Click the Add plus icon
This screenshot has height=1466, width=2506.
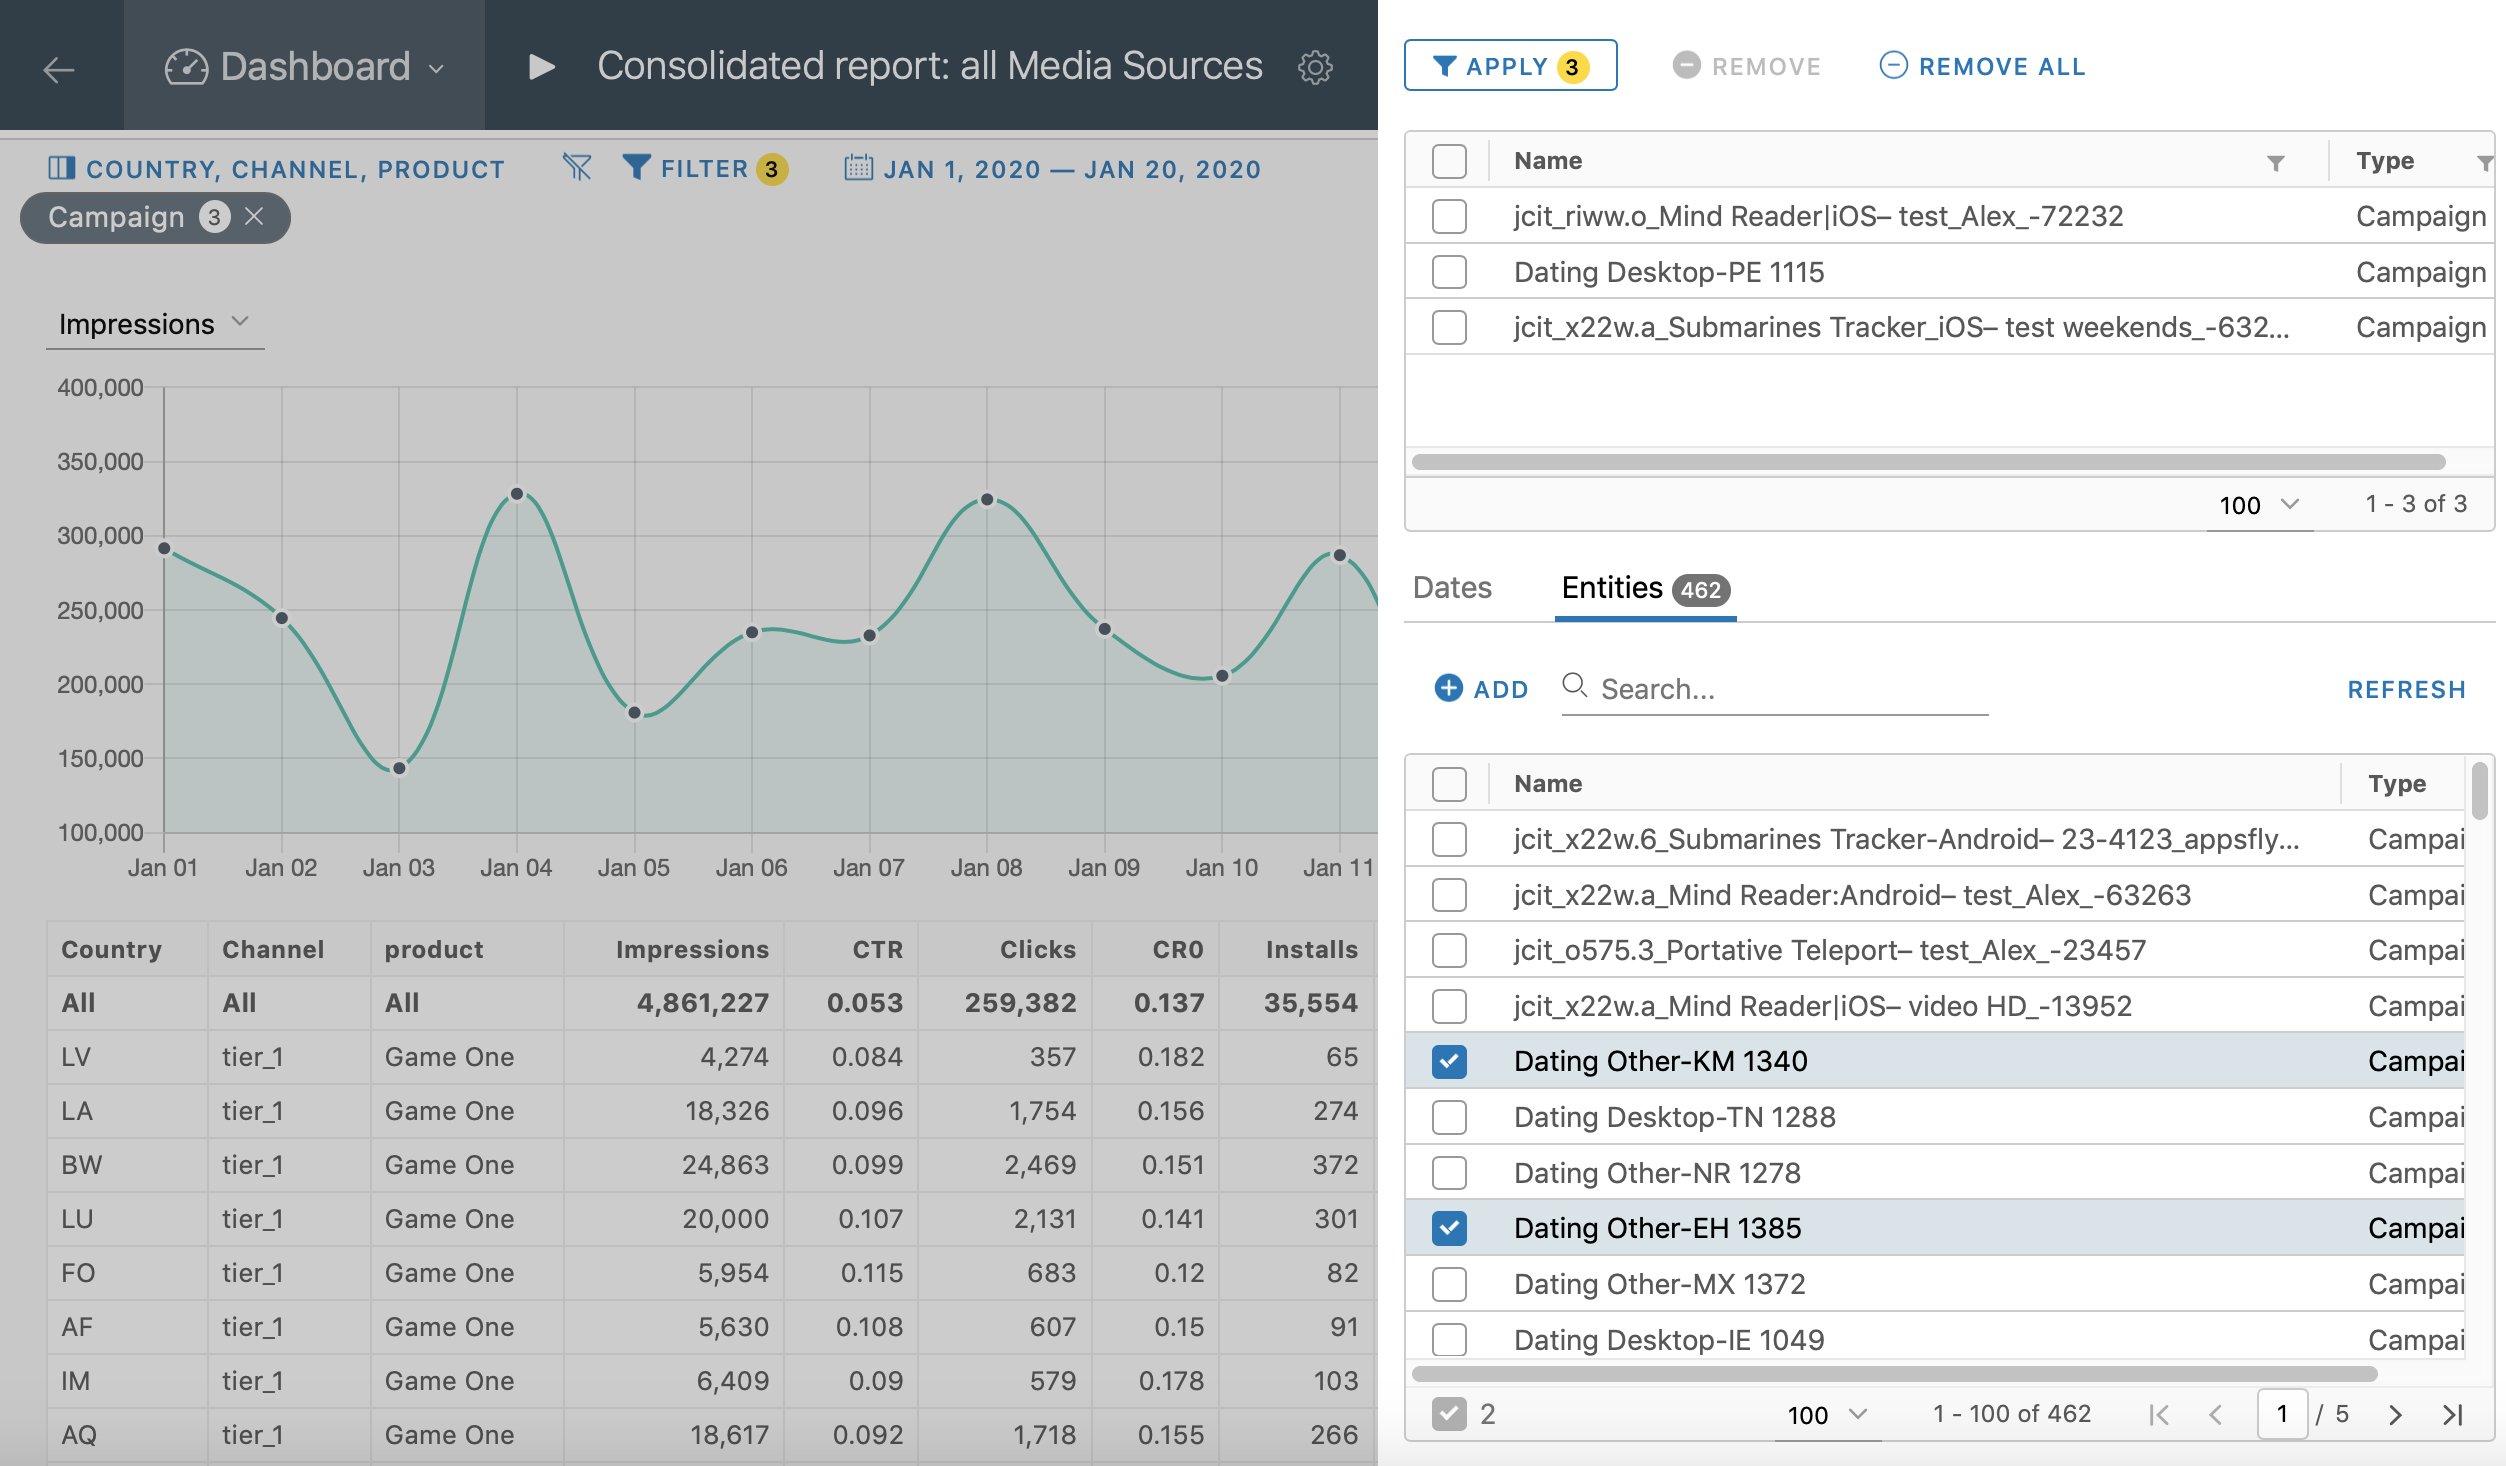coord(1448,688)
